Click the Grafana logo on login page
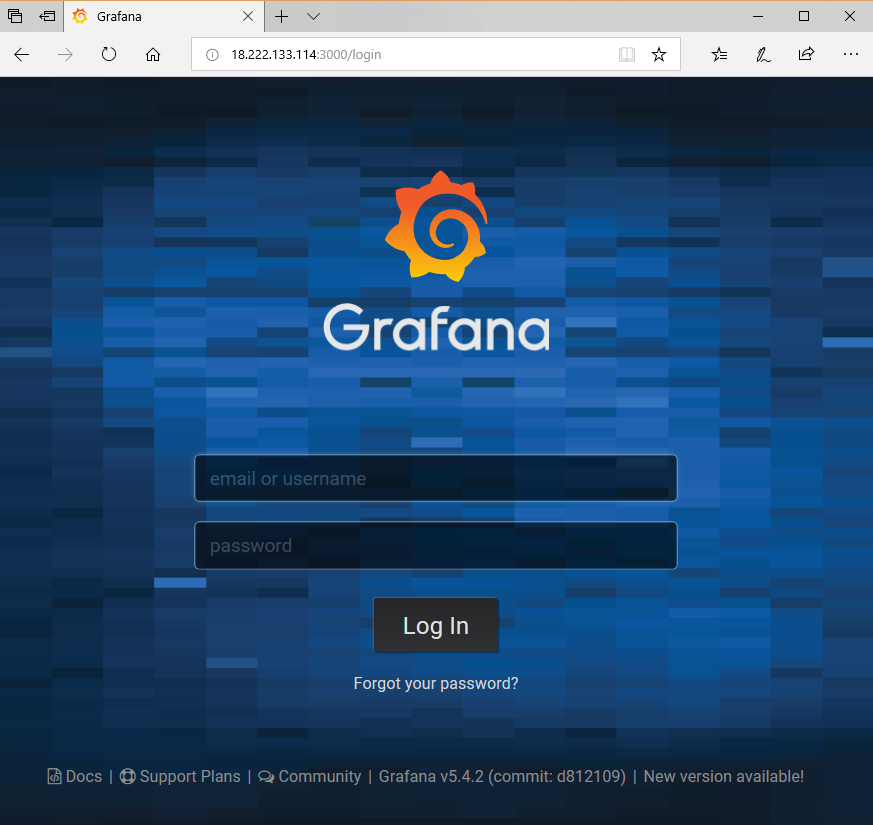The width and height of the screenshot is (873, 825). [436, 261]
